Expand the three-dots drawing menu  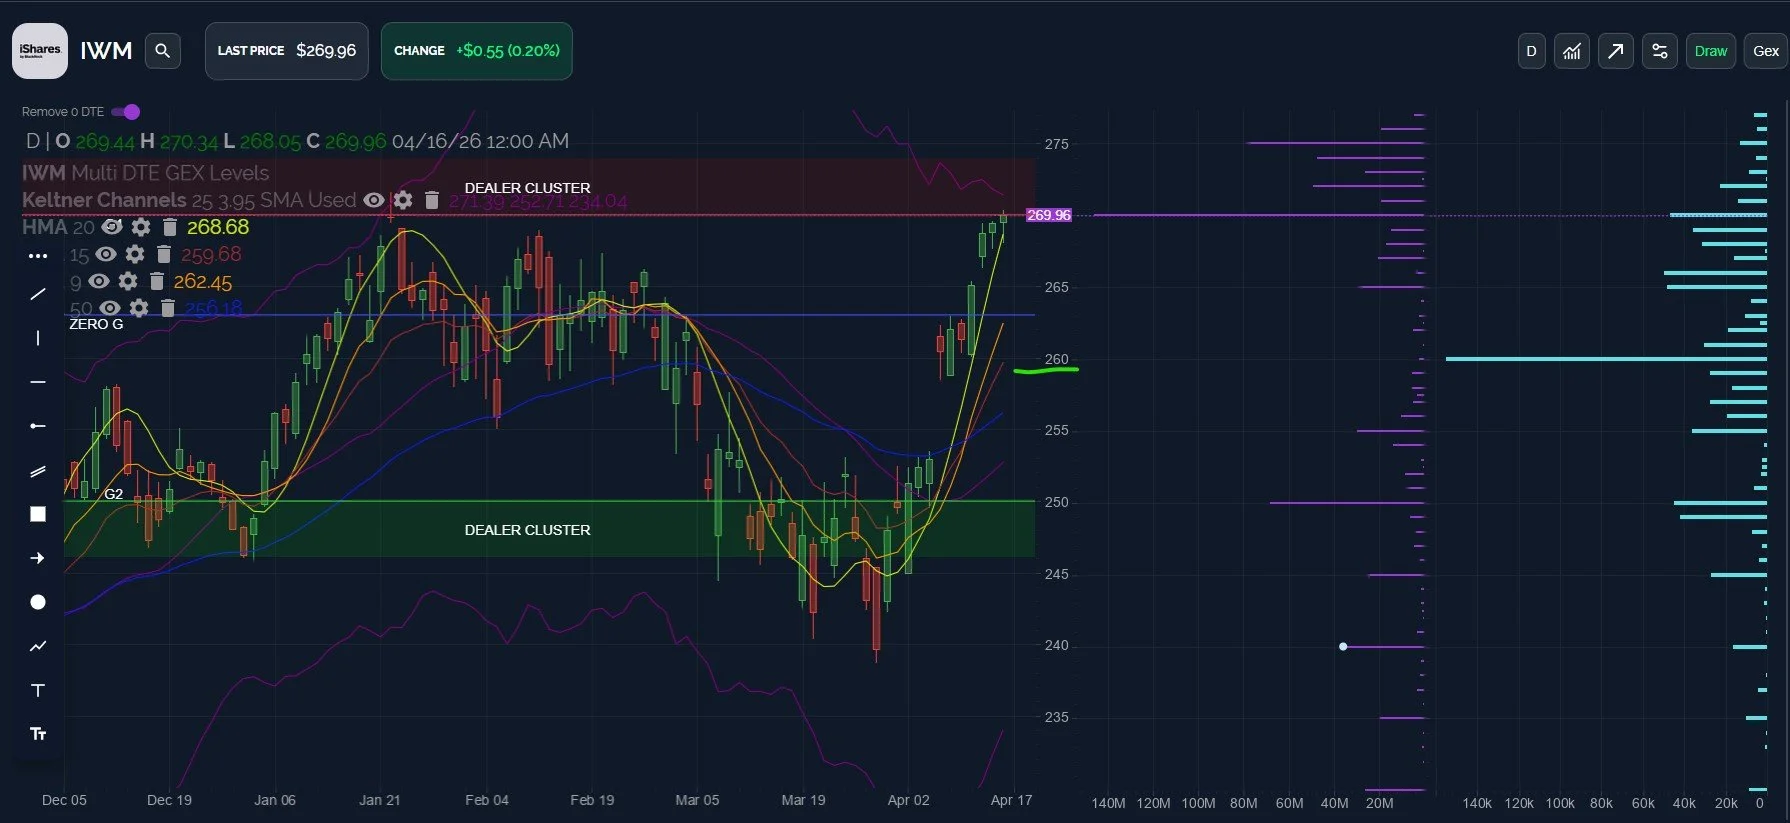pos(38,256)
